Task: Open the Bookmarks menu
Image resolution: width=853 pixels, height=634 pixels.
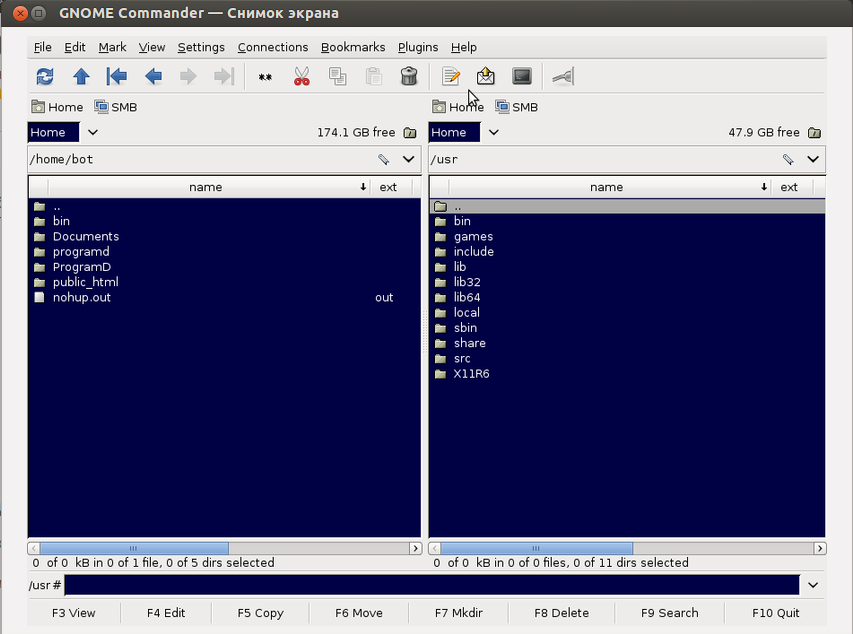Action: 353,47
